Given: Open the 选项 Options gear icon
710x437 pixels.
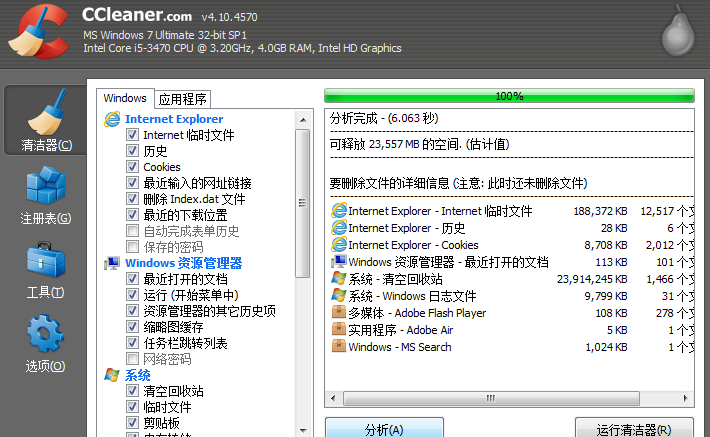Looking at the screenshot, I should (x=45, y=334).
